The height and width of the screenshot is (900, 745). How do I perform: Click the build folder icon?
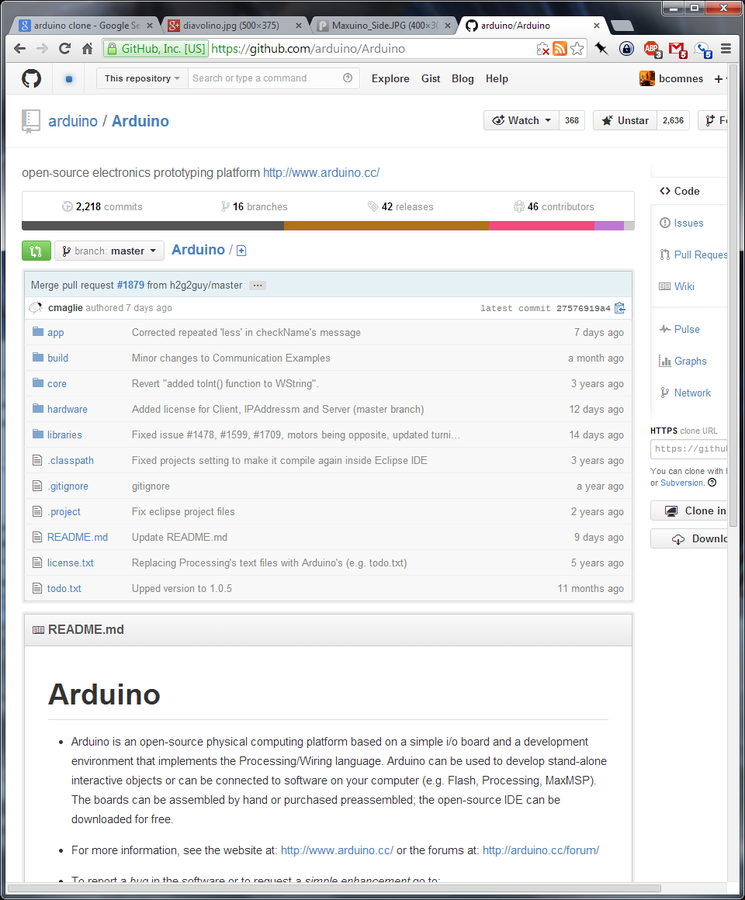click(x=38, y=357)
